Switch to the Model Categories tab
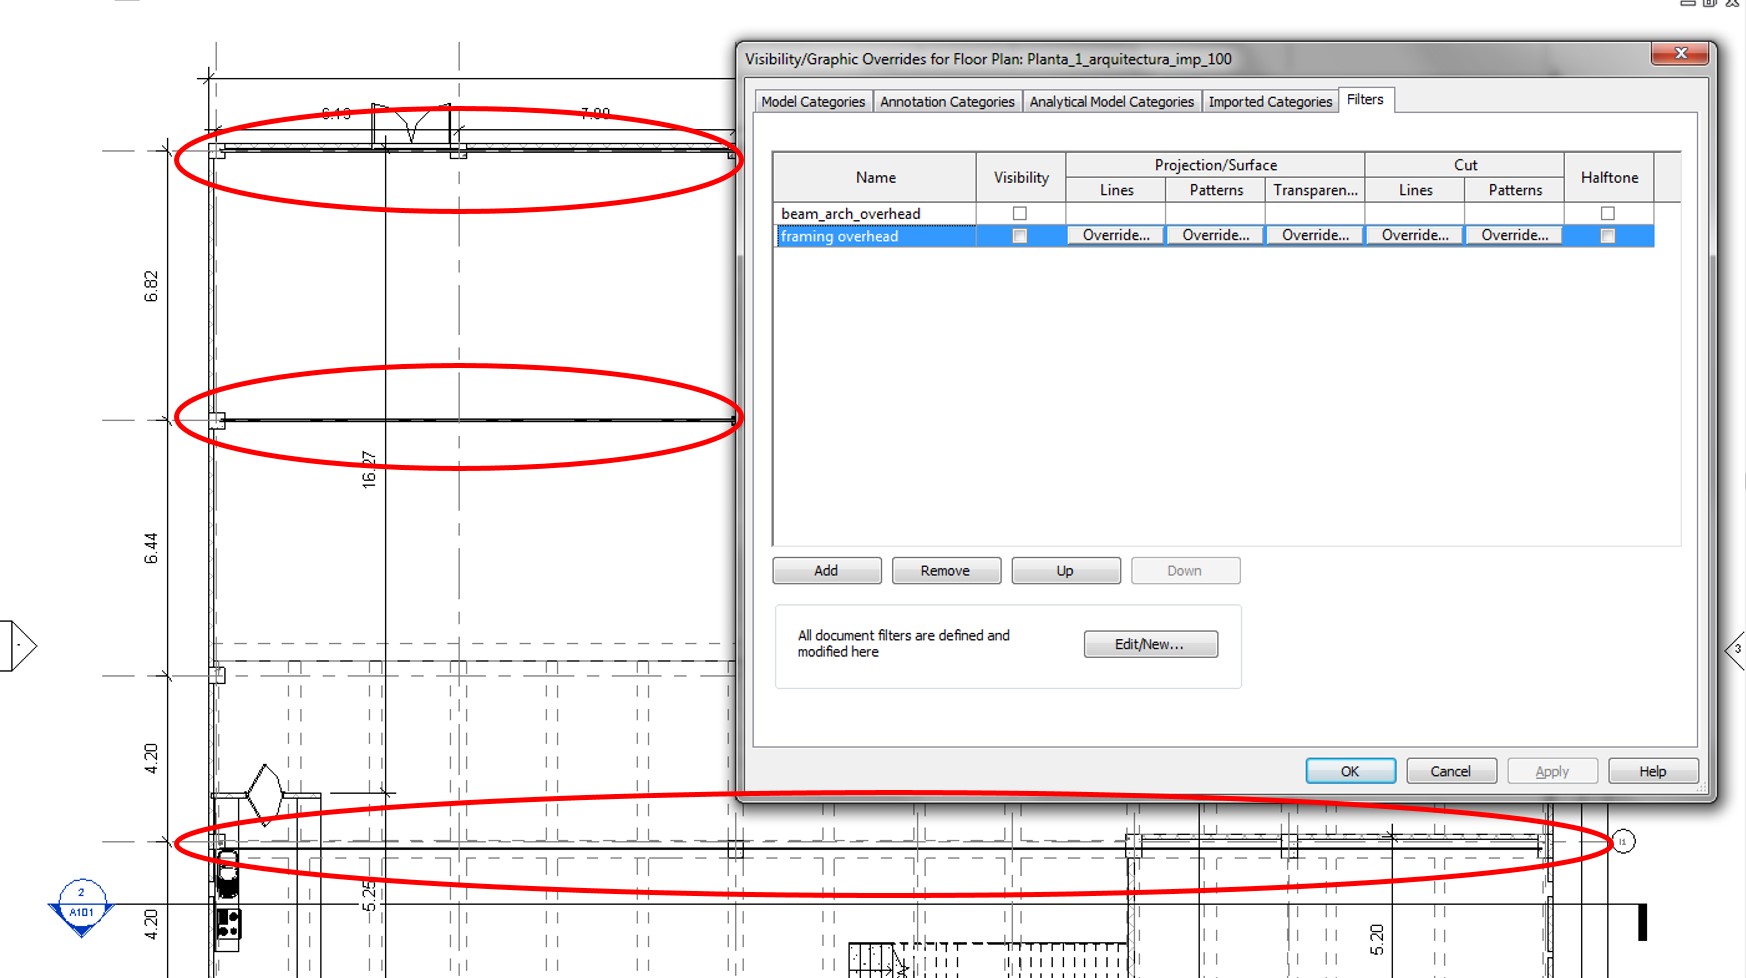Image resolution: width=1746 pixels, height=978 pixels. [x=811, y=101]
